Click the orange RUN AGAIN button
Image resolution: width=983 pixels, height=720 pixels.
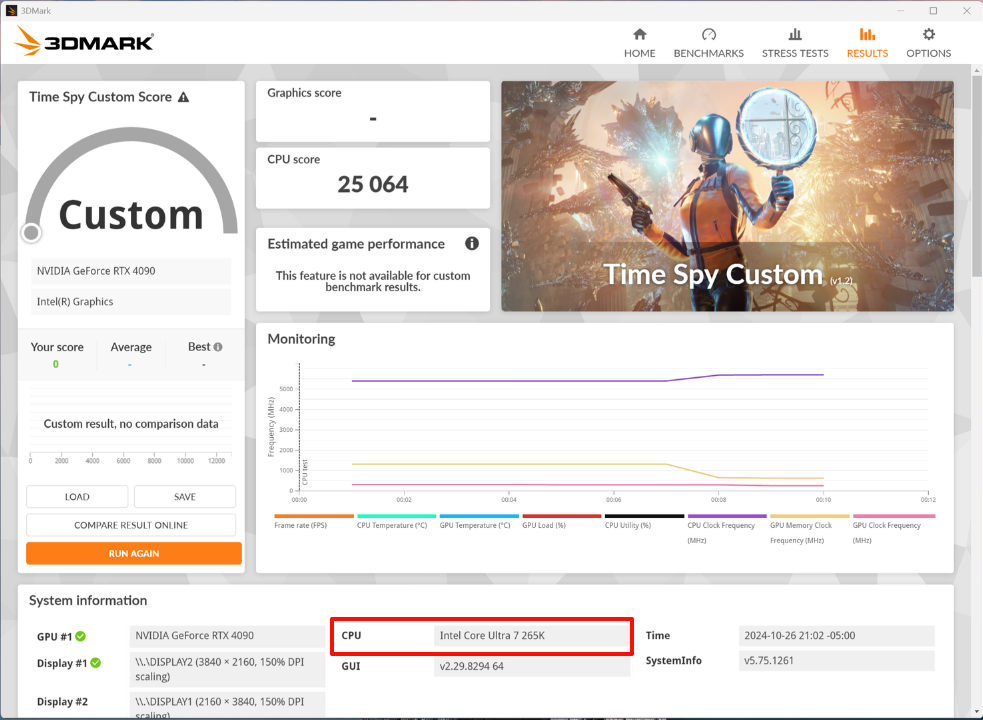pos(134,553)
